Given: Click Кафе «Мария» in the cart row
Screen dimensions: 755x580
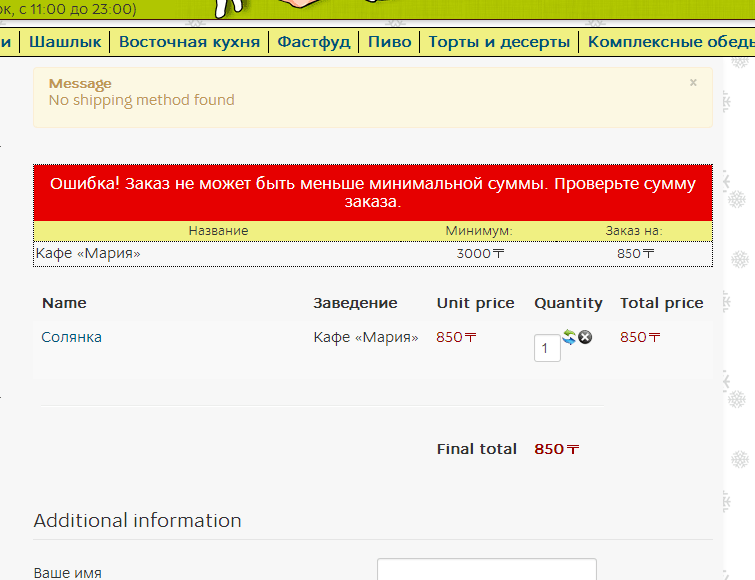Looking at the screenshot, I should point(366,337).
